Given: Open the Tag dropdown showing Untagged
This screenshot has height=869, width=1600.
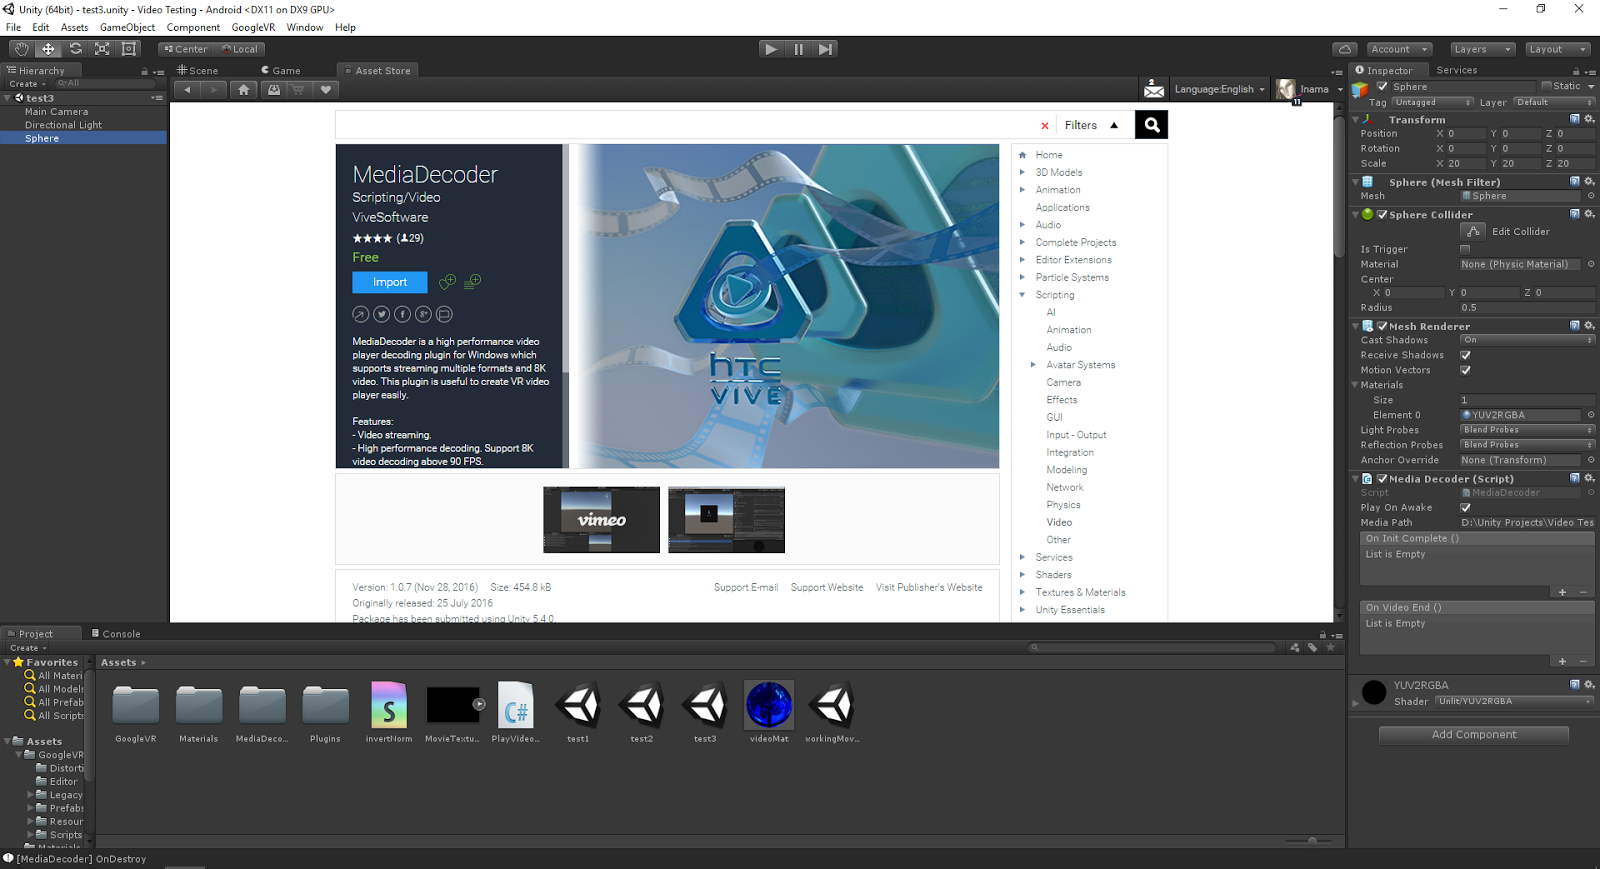Looking at the screenshot, I should (x=1433, y=102).
